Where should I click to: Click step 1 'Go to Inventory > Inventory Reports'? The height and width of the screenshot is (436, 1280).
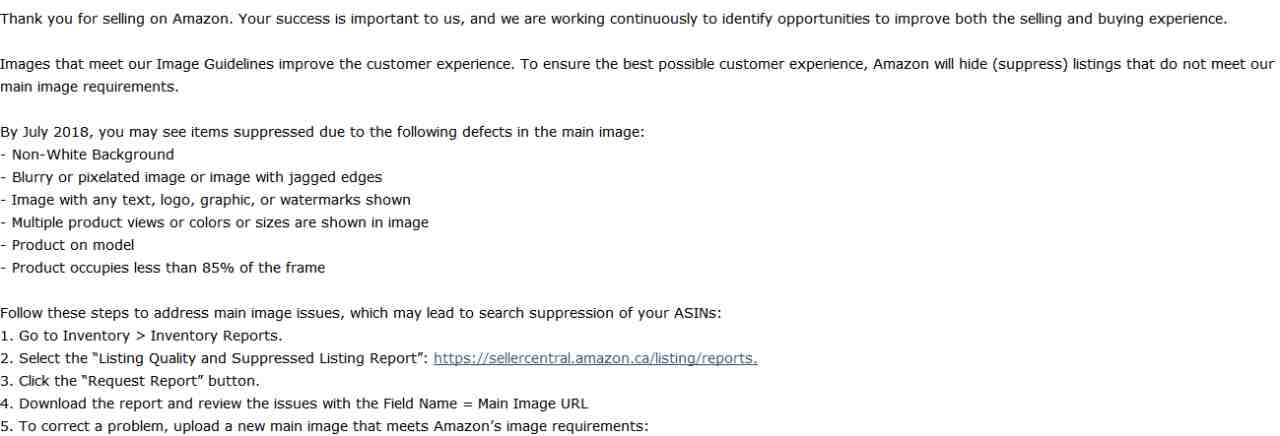(141, 336)
